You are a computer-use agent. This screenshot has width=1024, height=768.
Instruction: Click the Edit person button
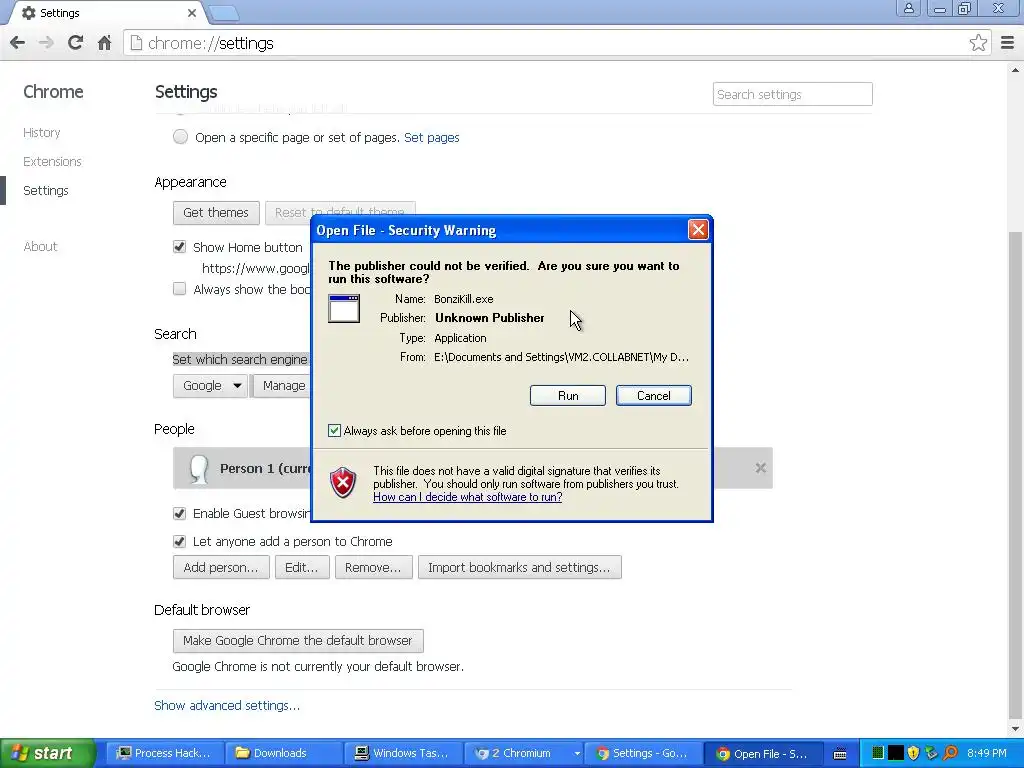302,568
